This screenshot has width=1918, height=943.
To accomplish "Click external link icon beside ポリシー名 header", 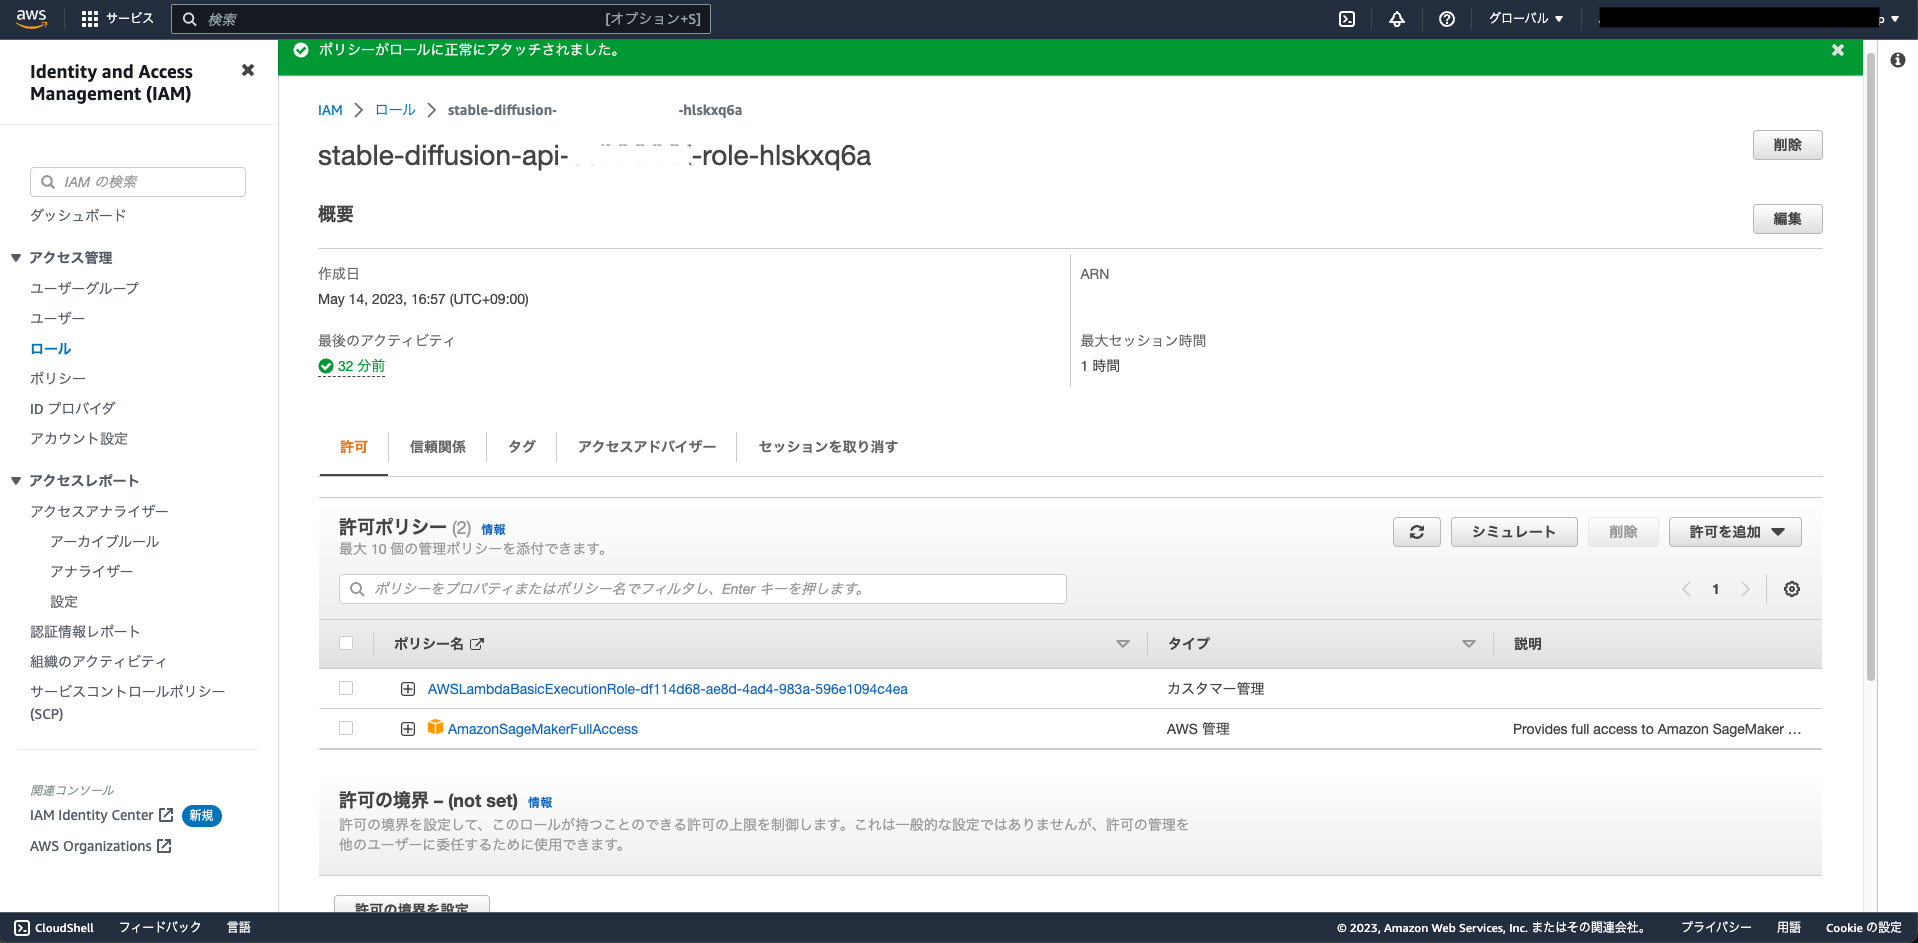I will pyautogui.click(x=477, y=644).
